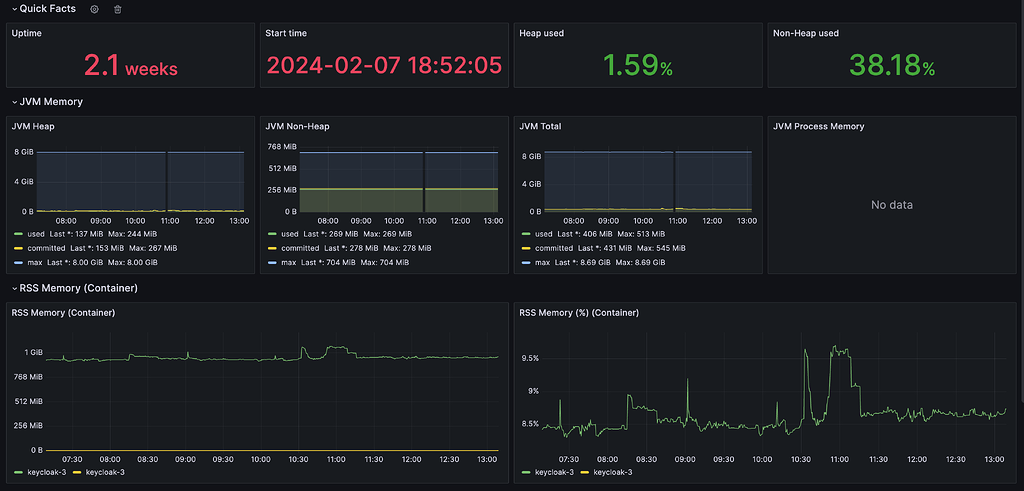The width and height of the screenshot is (1024, 491).
Task: Delete the Quick Facts row via trash icon
Action: pyautogui.click(x=118, y=9)
